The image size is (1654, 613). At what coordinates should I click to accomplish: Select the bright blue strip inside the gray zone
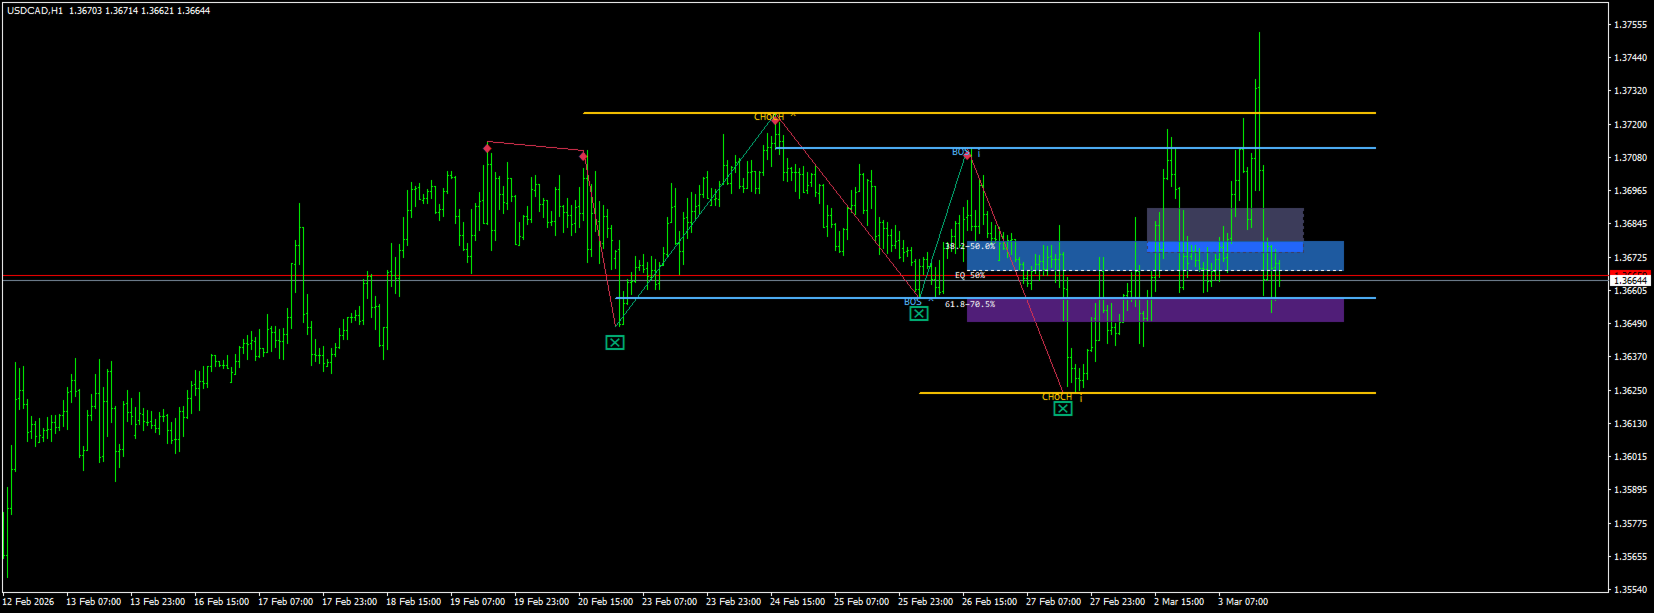1225,247
